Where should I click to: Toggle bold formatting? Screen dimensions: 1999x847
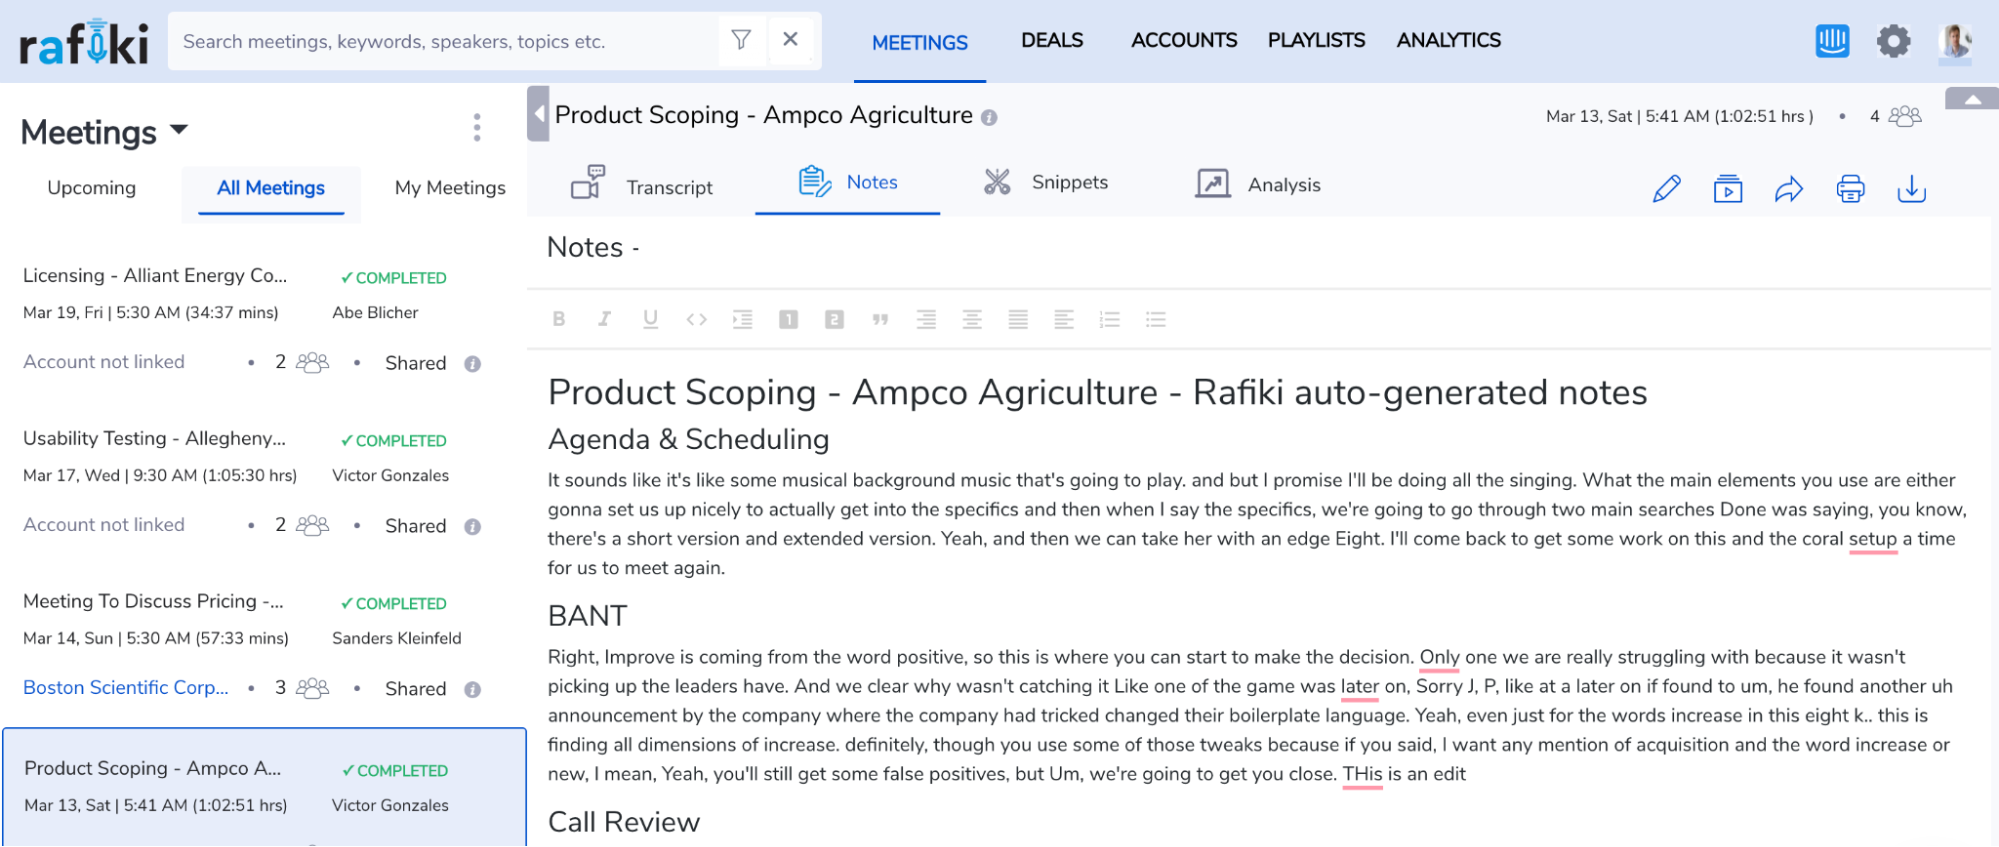click(559, 319)
